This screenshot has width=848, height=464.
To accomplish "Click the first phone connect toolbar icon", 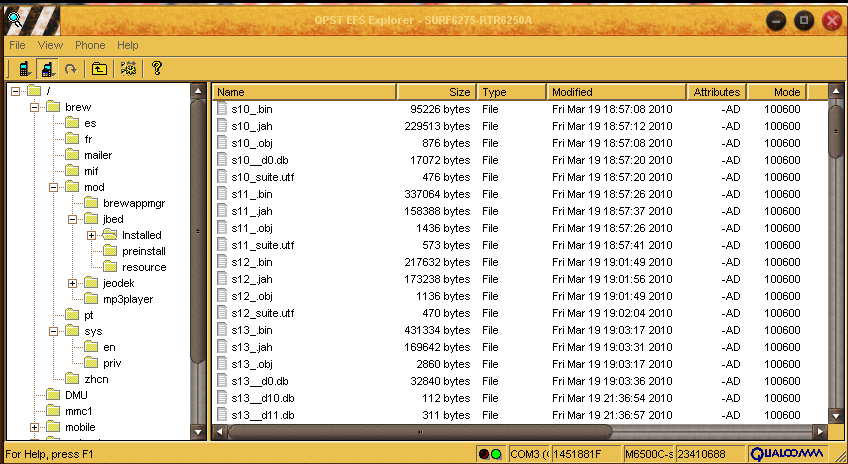I will [x=24, y=69].
